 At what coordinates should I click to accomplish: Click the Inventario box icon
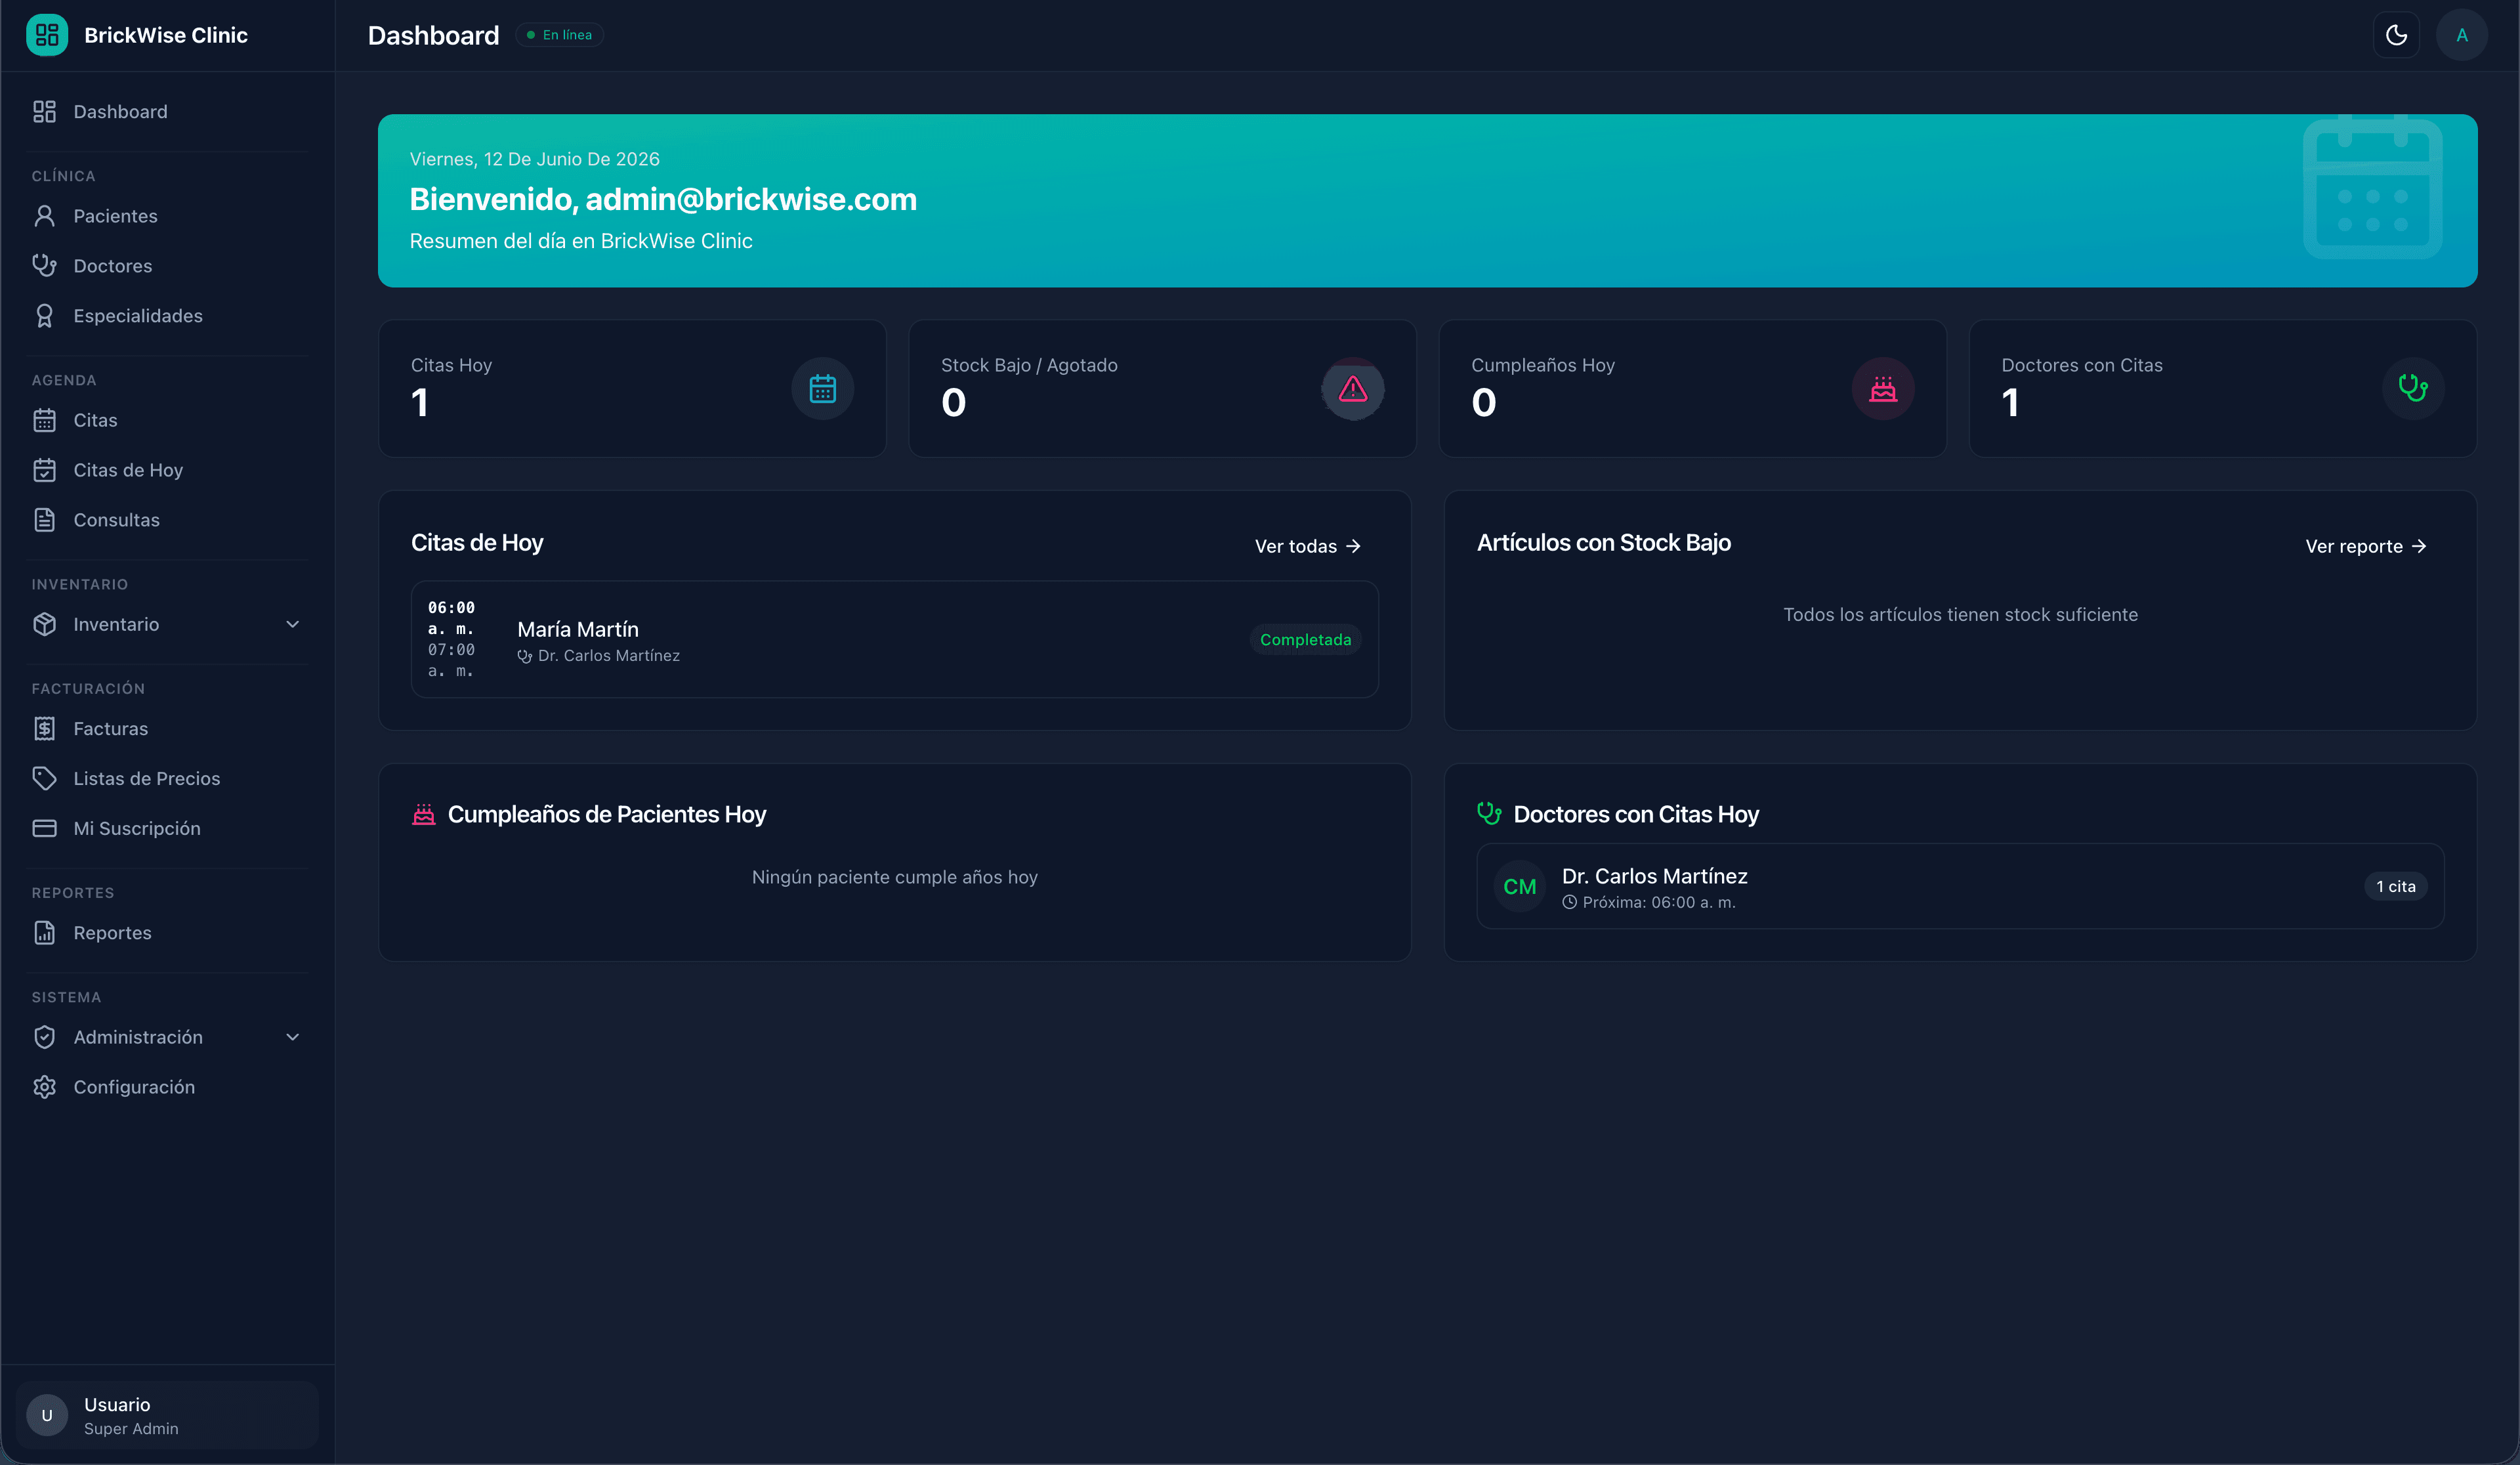click(x=44, y=624)
